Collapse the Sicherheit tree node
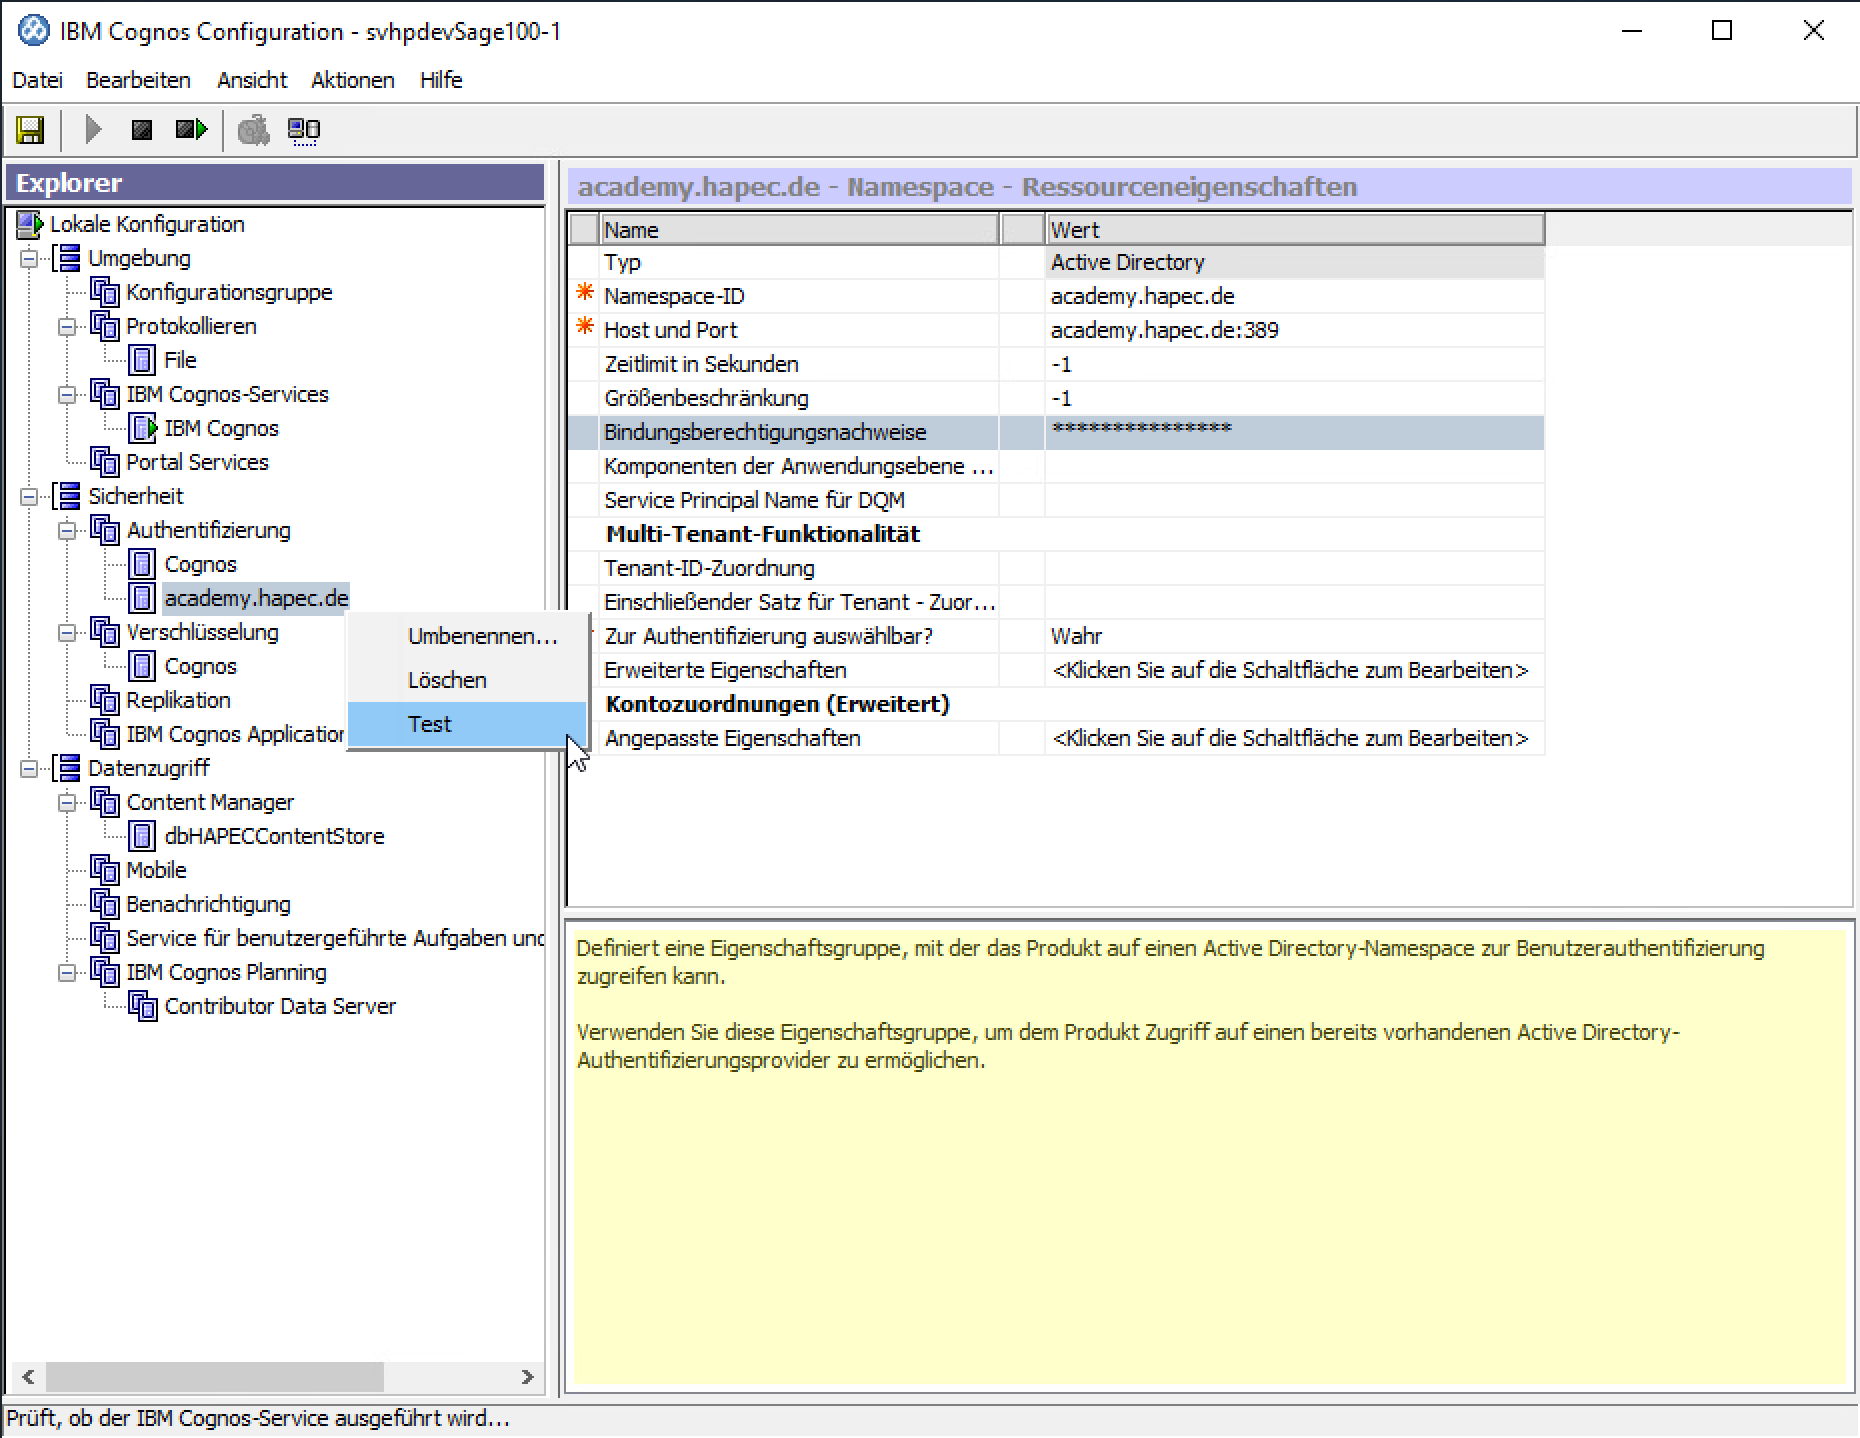This screenshot has height=1438, width=1860. (x=30, y=496)
